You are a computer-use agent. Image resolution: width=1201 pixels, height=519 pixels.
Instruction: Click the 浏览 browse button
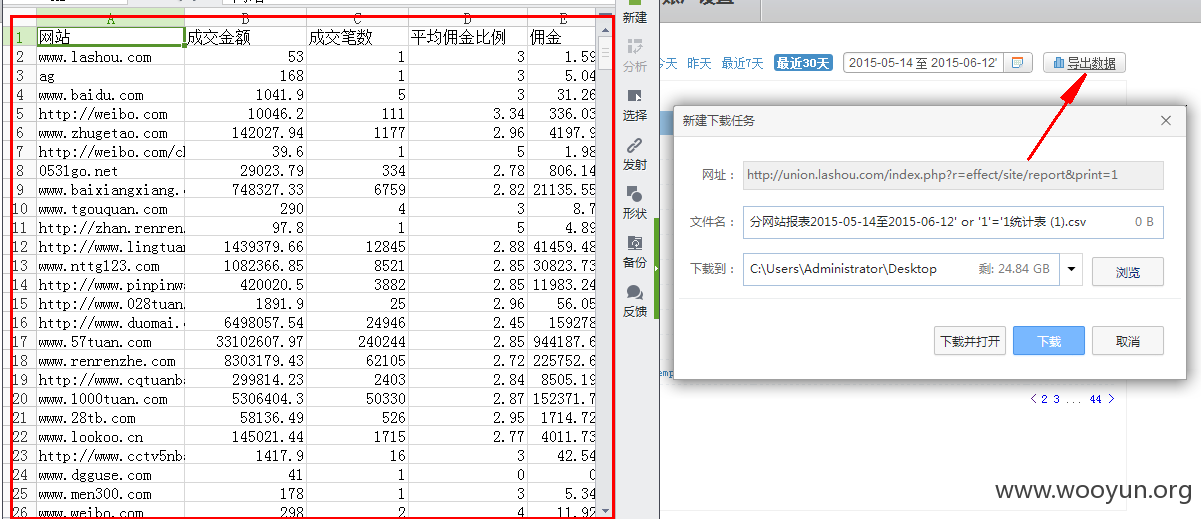pos(1128,271)
